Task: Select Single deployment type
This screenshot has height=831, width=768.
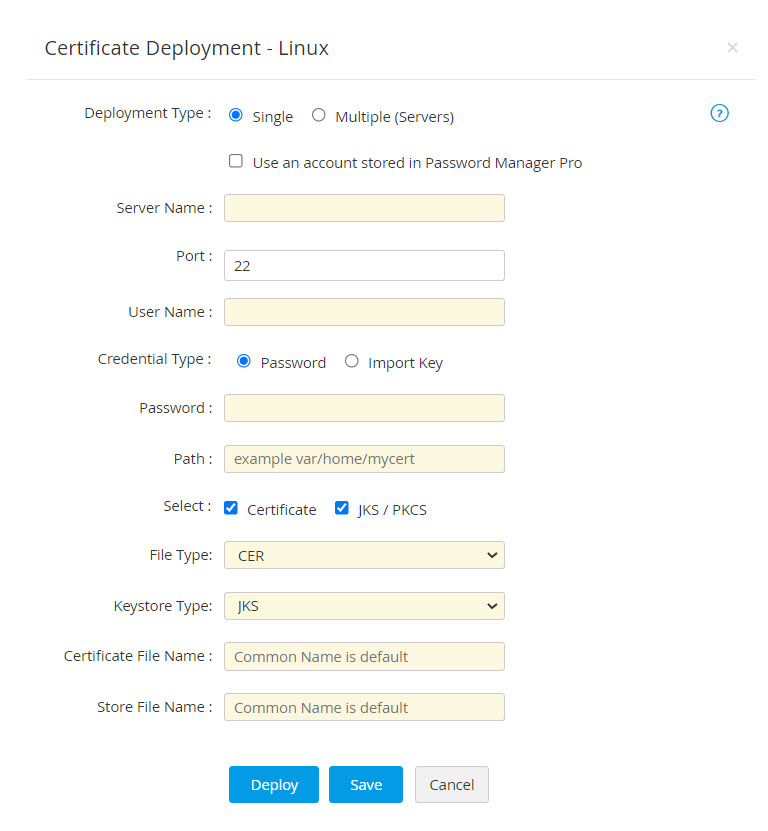Action: point(236,115)
